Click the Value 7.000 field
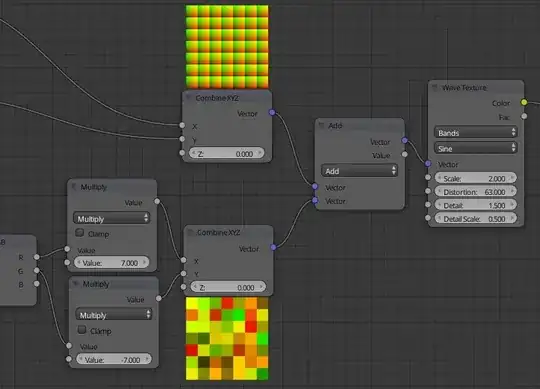The height and width of the screenshot is (389, 540). [112, 262]
